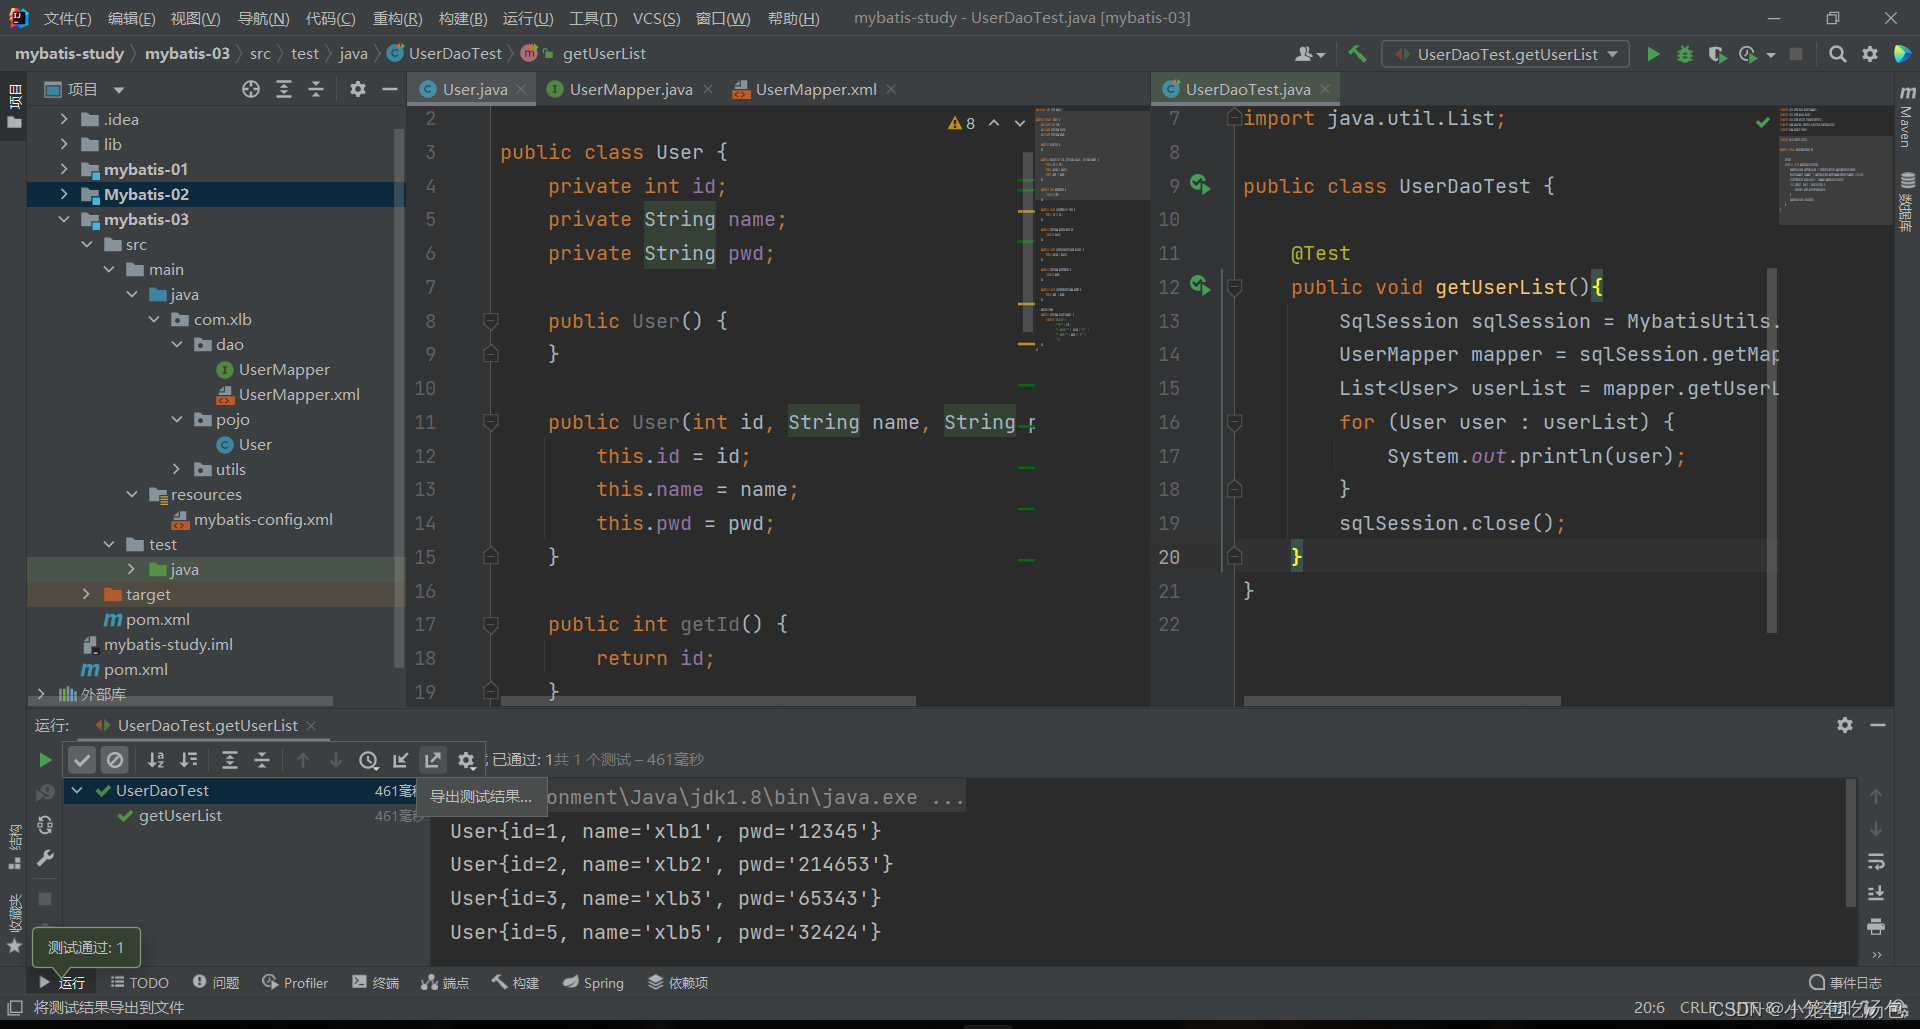Image resolution: width=1920 pixels, height=1029 pixels.
Task: Export test results icon
Action: point(433,760)
